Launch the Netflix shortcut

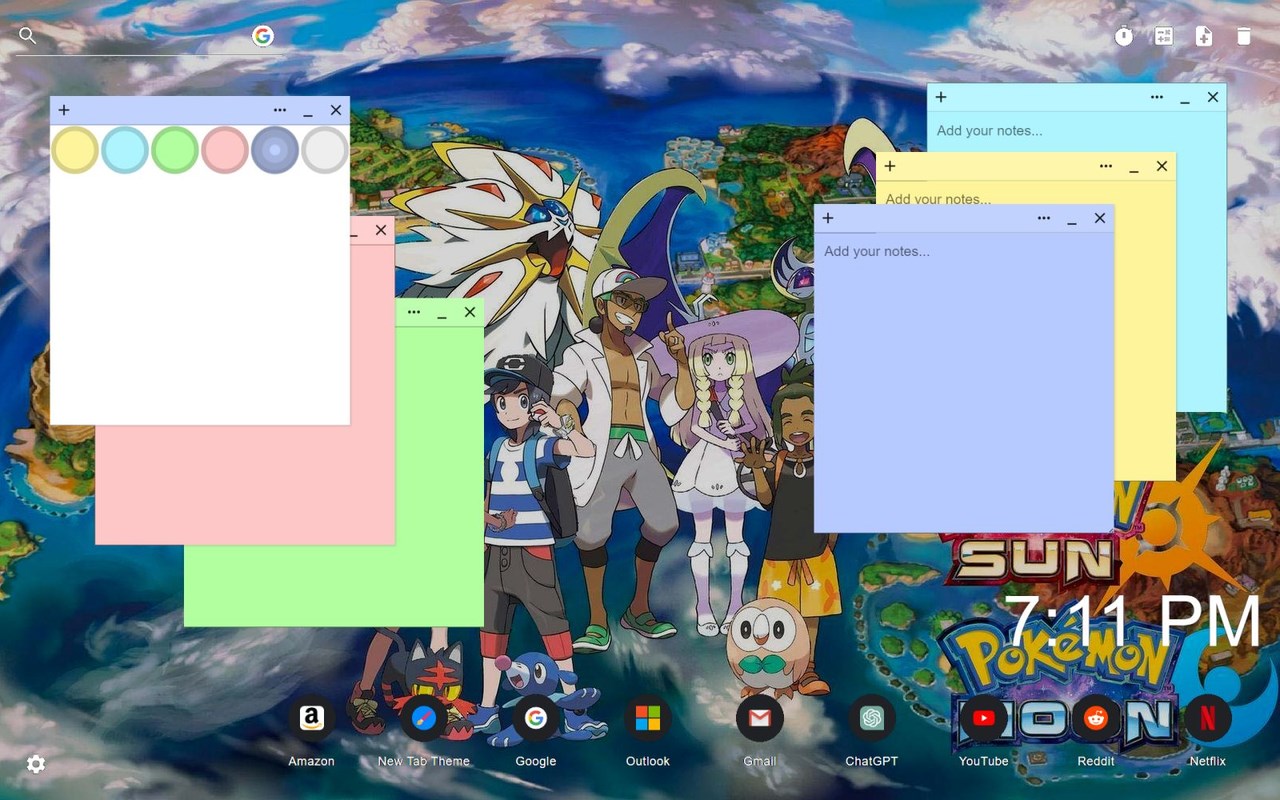[x=1208, y=718]
